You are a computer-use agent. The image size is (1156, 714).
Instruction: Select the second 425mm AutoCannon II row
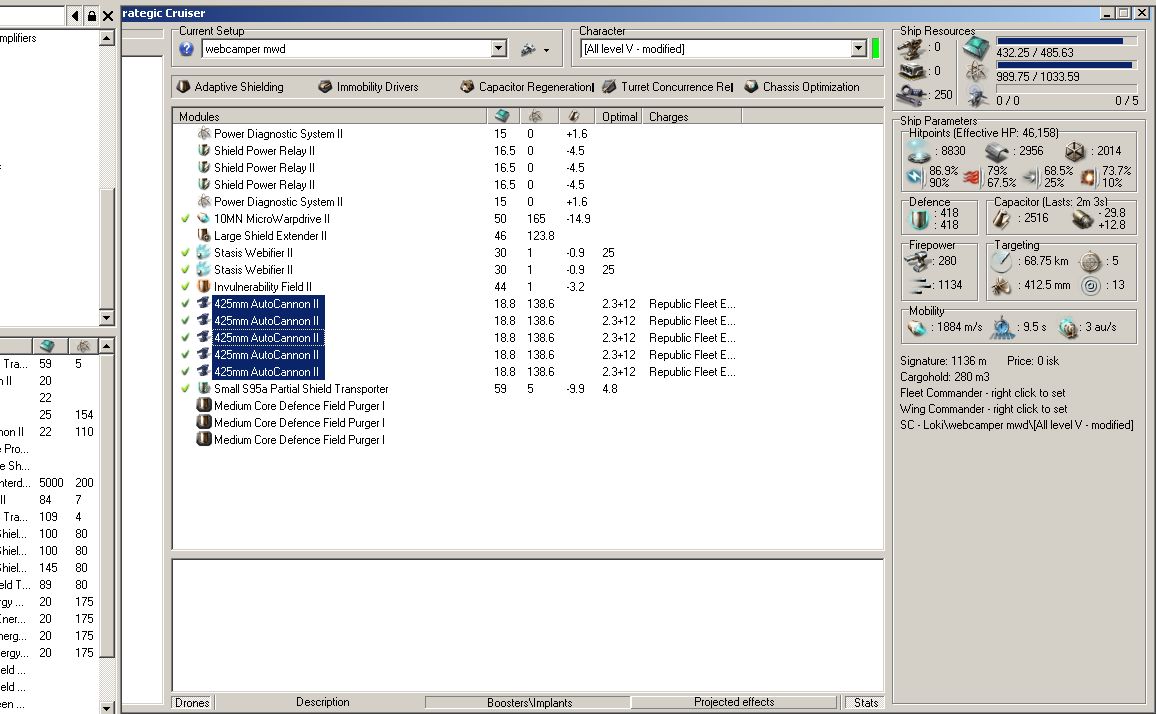pyautogui.click(x=267, y=321)
